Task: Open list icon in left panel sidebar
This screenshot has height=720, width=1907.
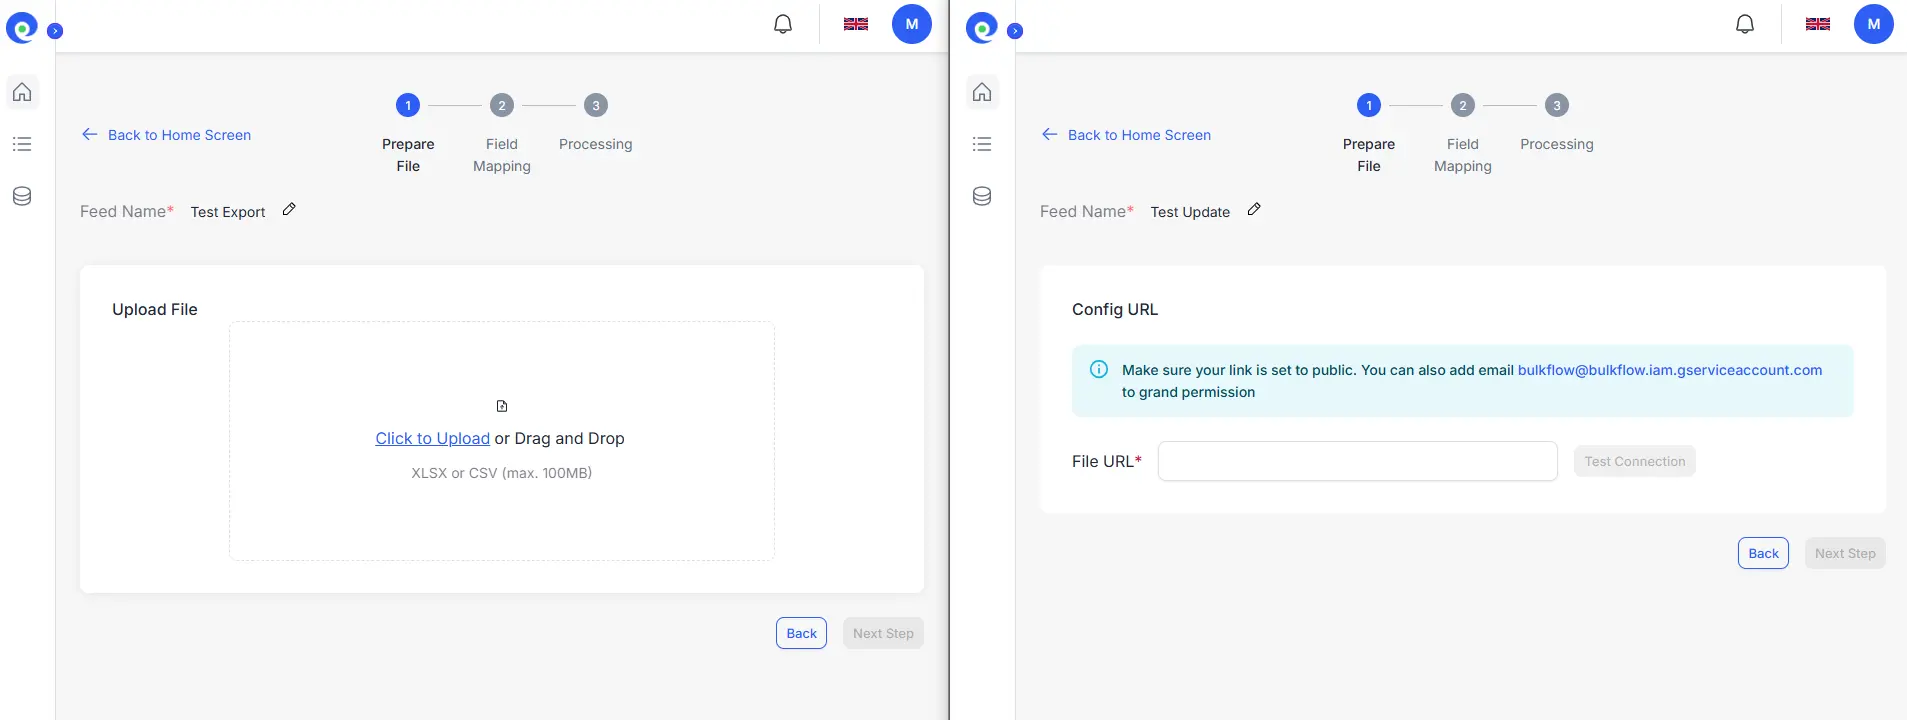Action: pos(22,144)
